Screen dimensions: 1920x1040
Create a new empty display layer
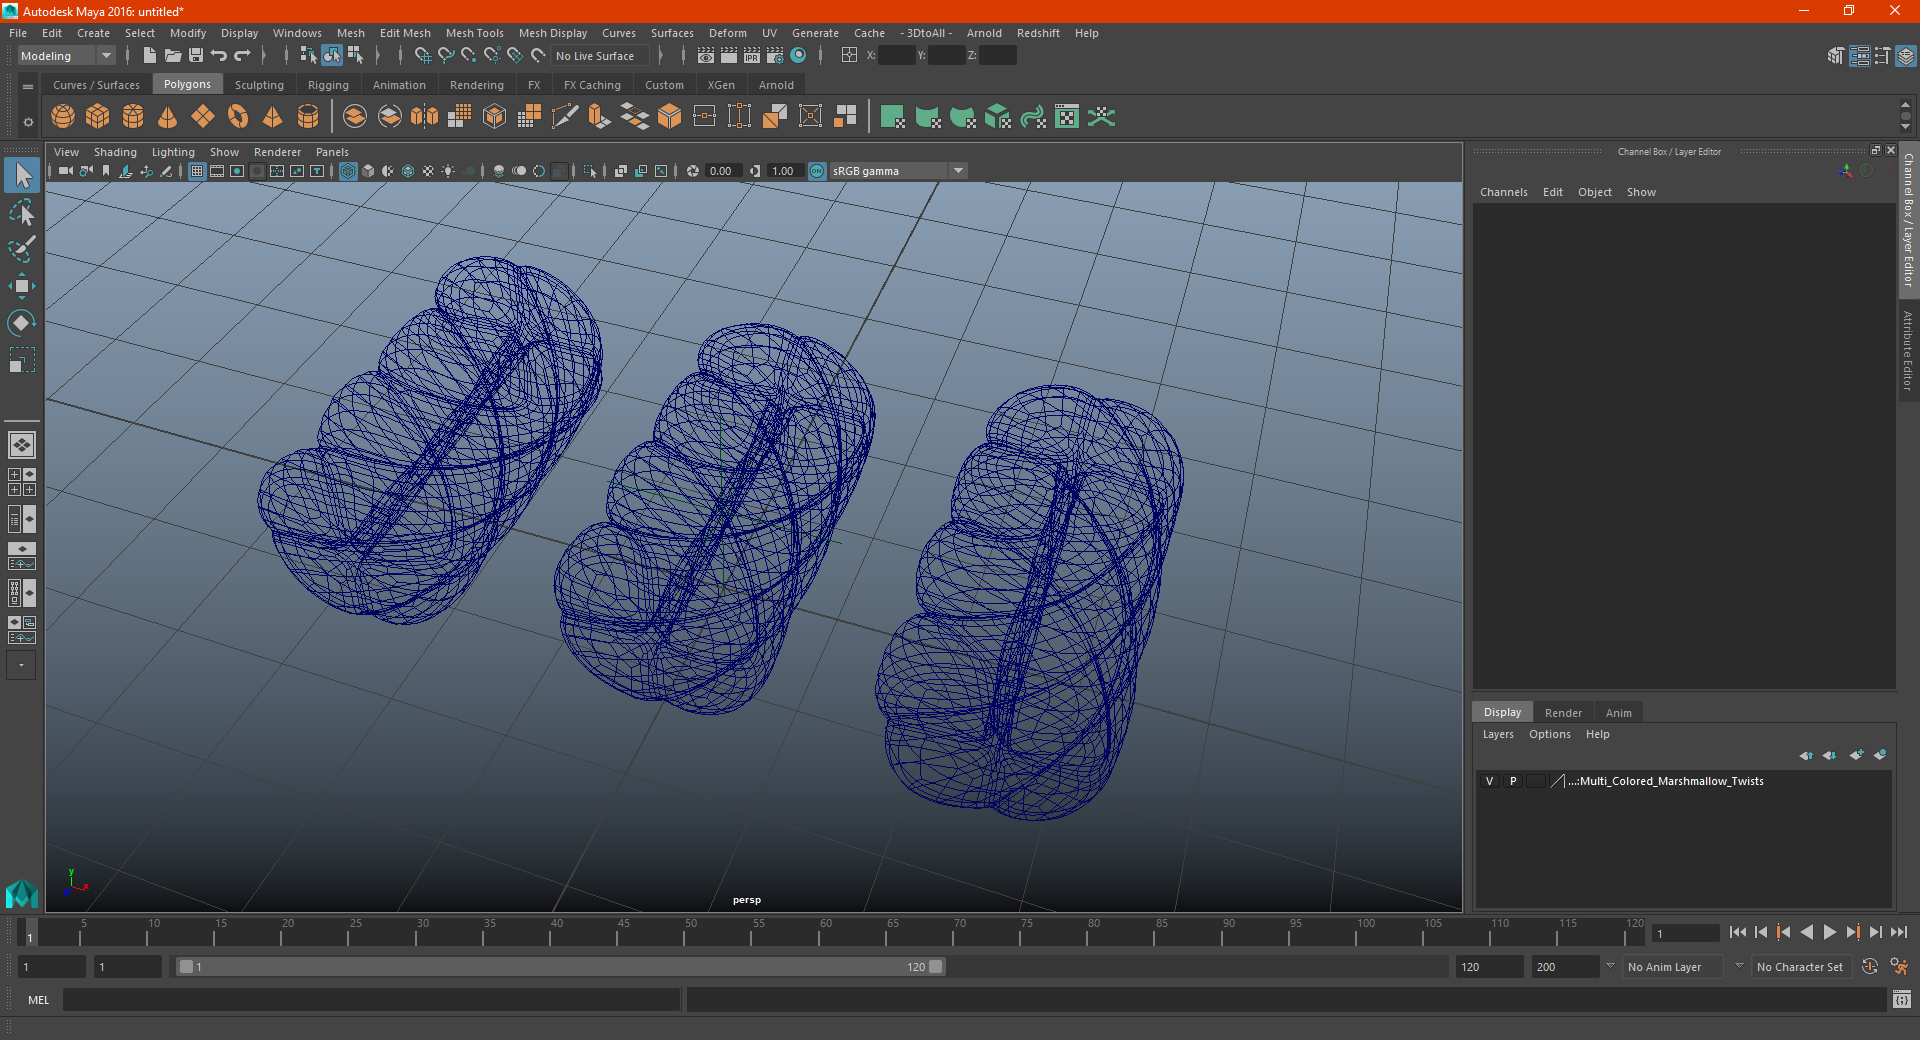coord(1856,755)
